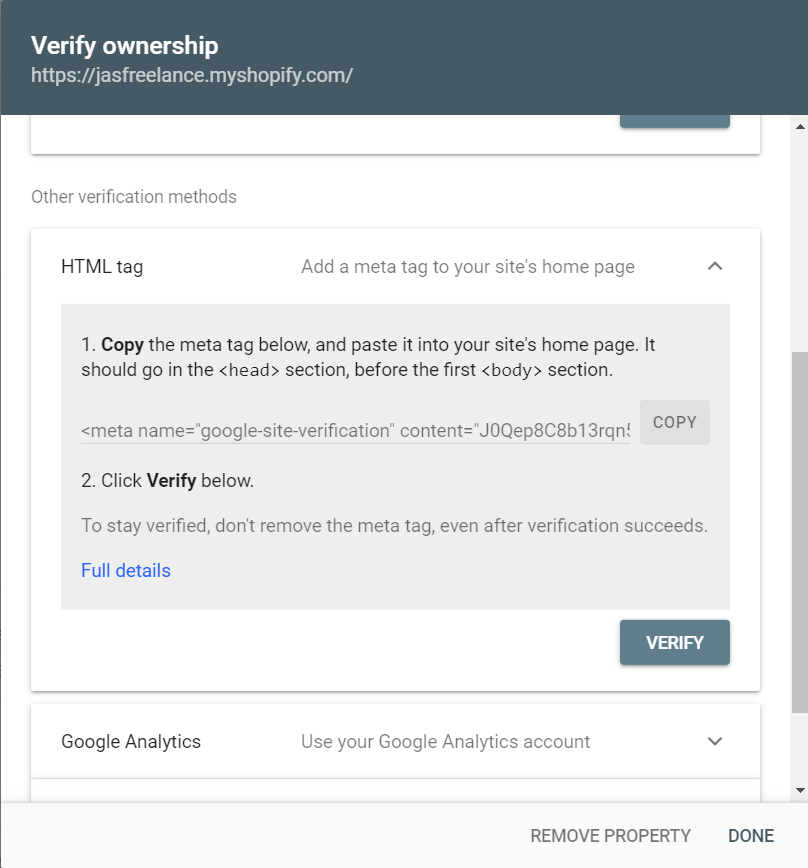The height and width of the screenshot is (868, 808).
Task: Focus the google-site-verification meta tag field
Action: click(355, 431)
